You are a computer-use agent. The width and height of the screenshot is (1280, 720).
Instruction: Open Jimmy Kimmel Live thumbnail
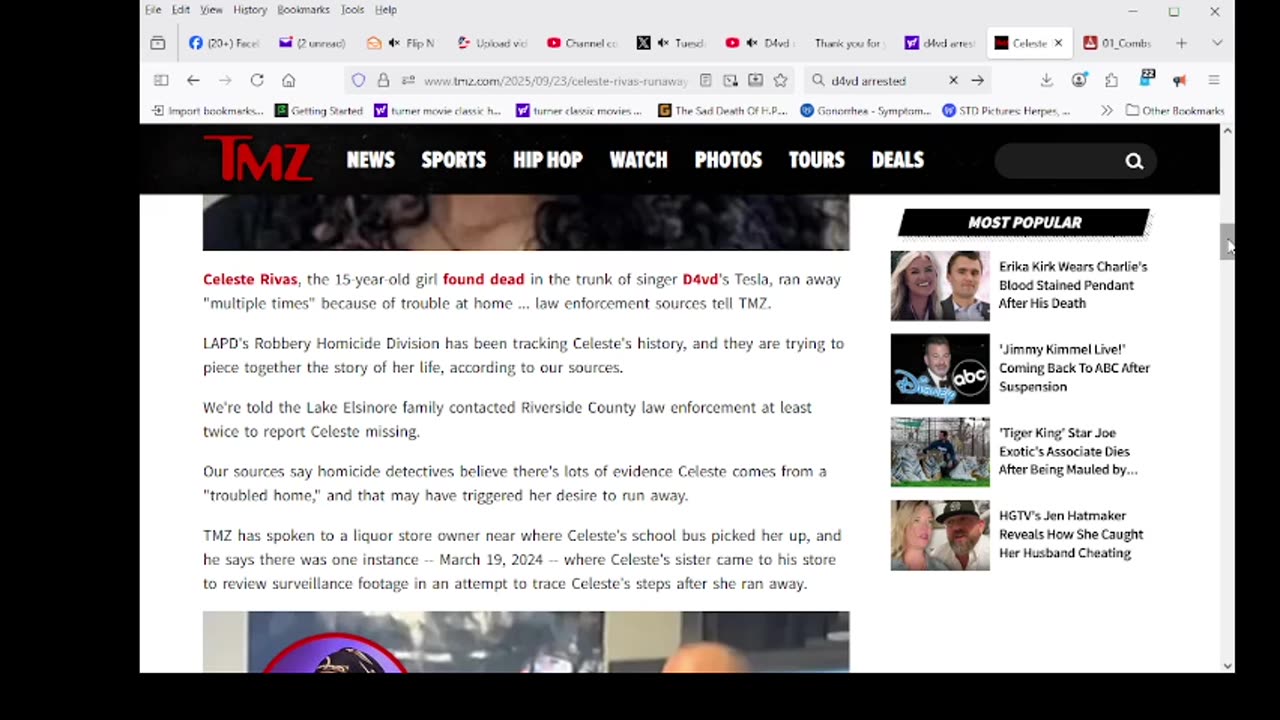(x=940, y=369)
